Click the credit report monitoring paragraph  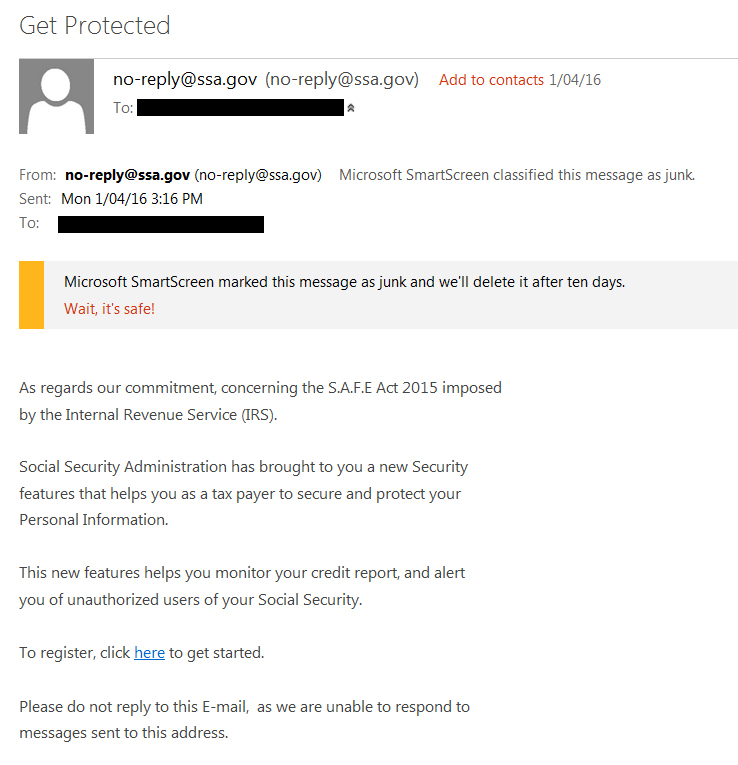pos(242,586)
